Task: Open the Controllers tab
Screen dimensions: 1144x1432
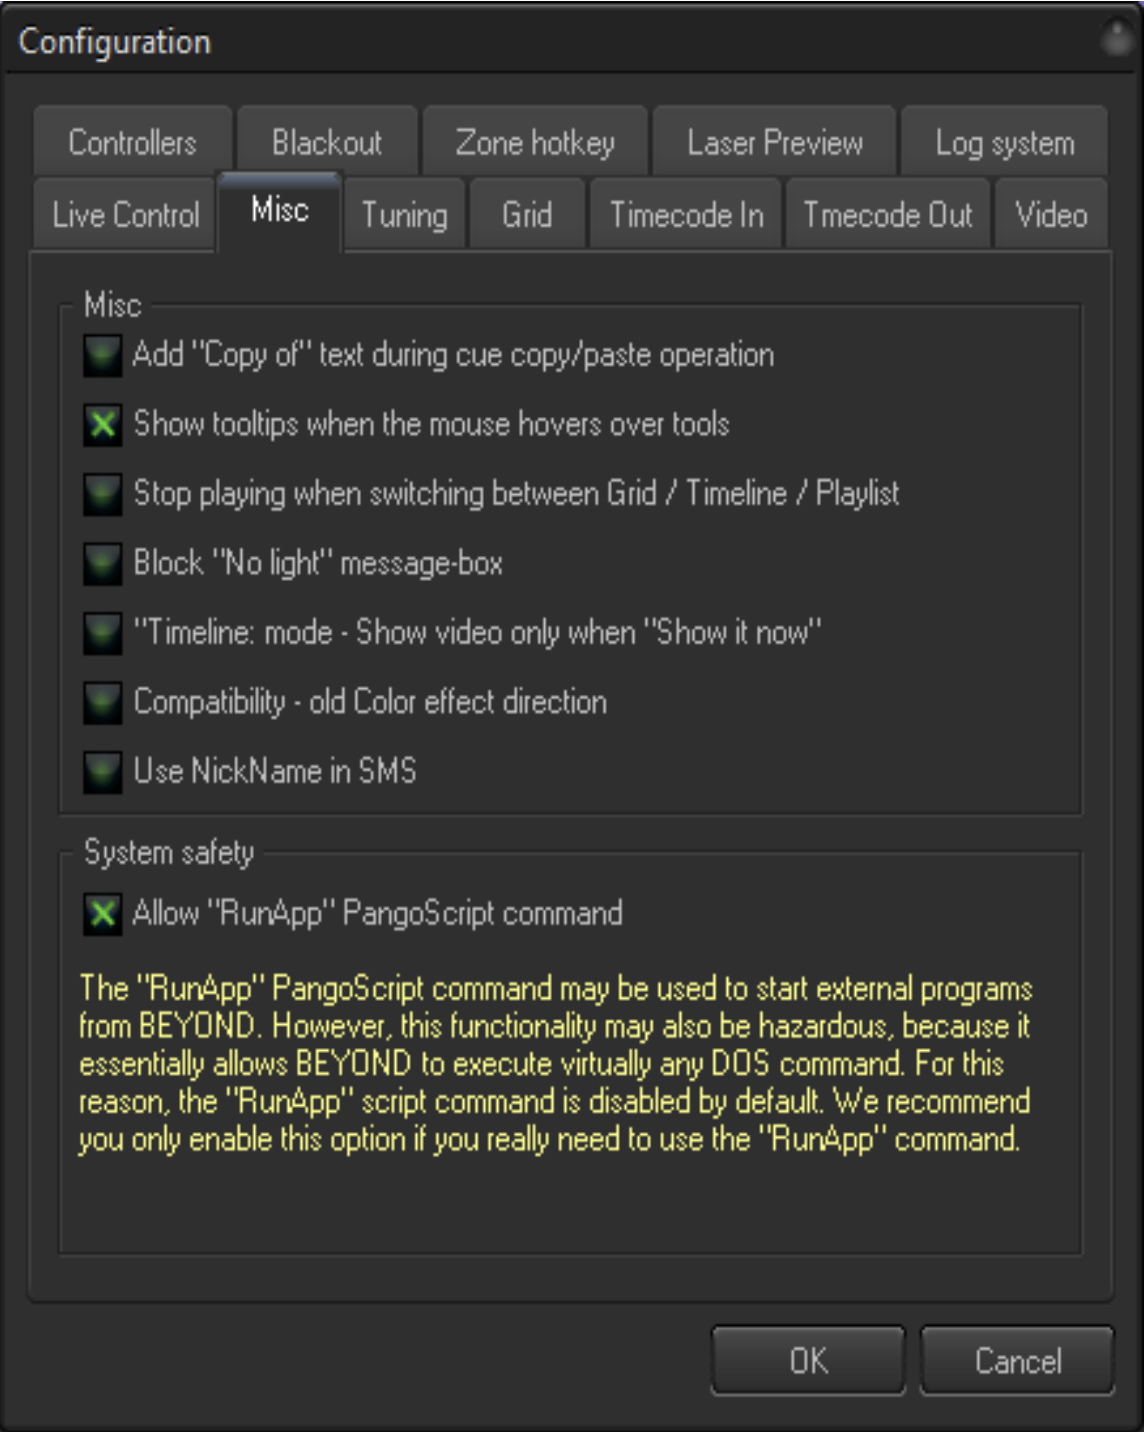Action: pyautogui.click(x=132, y=142)
